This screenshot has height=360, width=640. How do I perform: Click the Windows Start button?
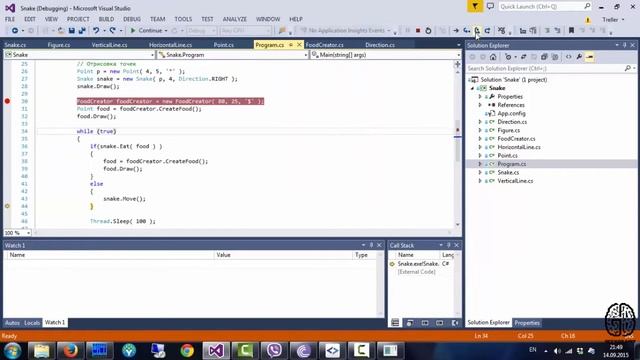pos(12,351)
